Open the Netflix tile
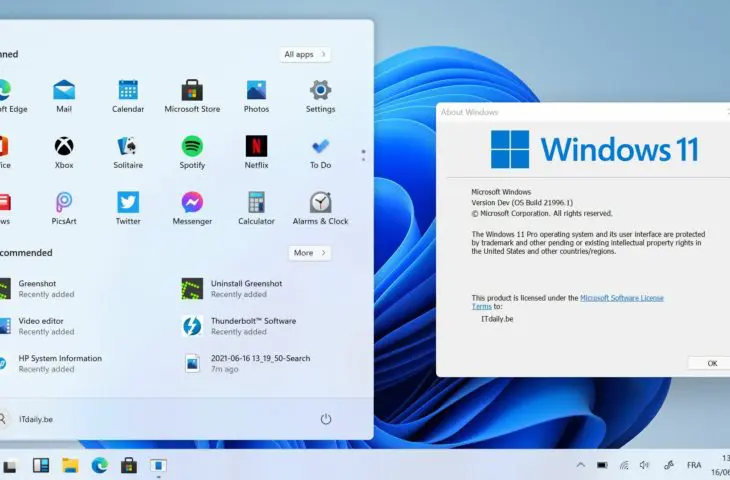This screenshot has width=730, height=480. [x=256, y=153]
